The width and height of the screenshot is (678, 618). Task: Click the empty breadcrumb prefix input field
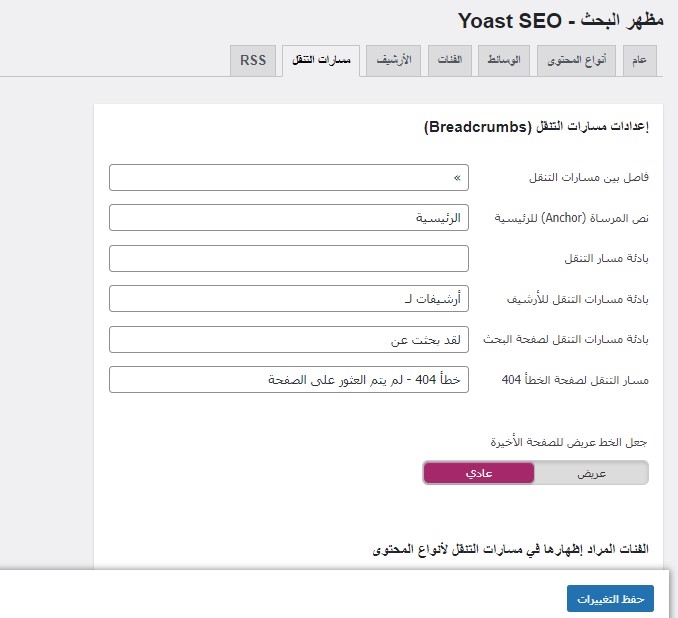point(288,258)
